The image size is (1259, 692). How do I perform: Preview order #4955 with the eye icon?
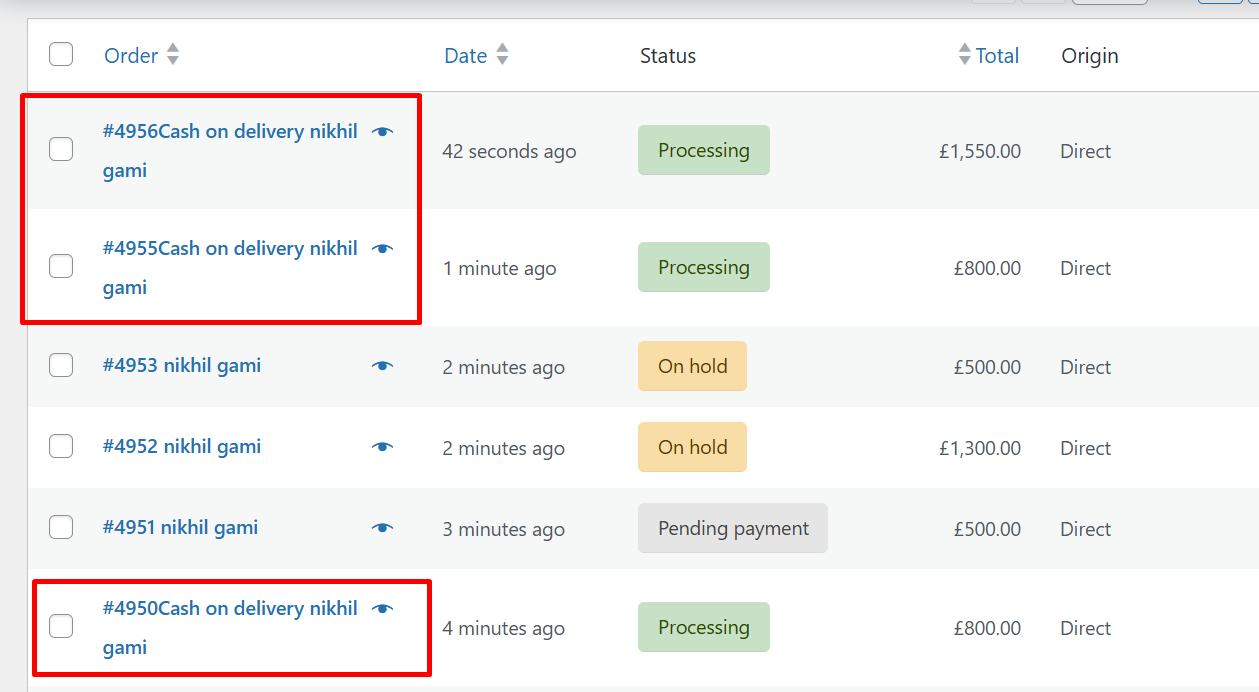click(382, 249)
